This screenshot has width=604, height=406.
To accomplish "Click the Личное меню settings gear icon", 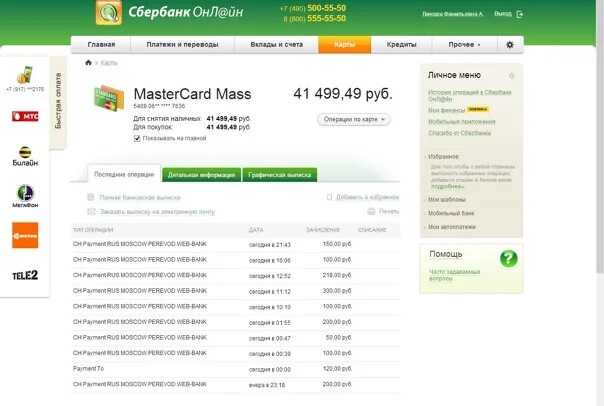I will [512, 75].
